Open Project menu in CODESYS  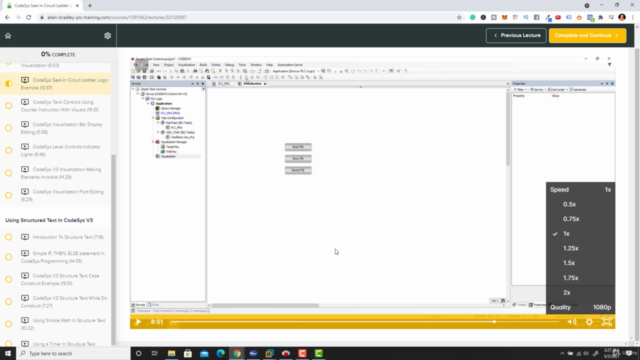169,65
